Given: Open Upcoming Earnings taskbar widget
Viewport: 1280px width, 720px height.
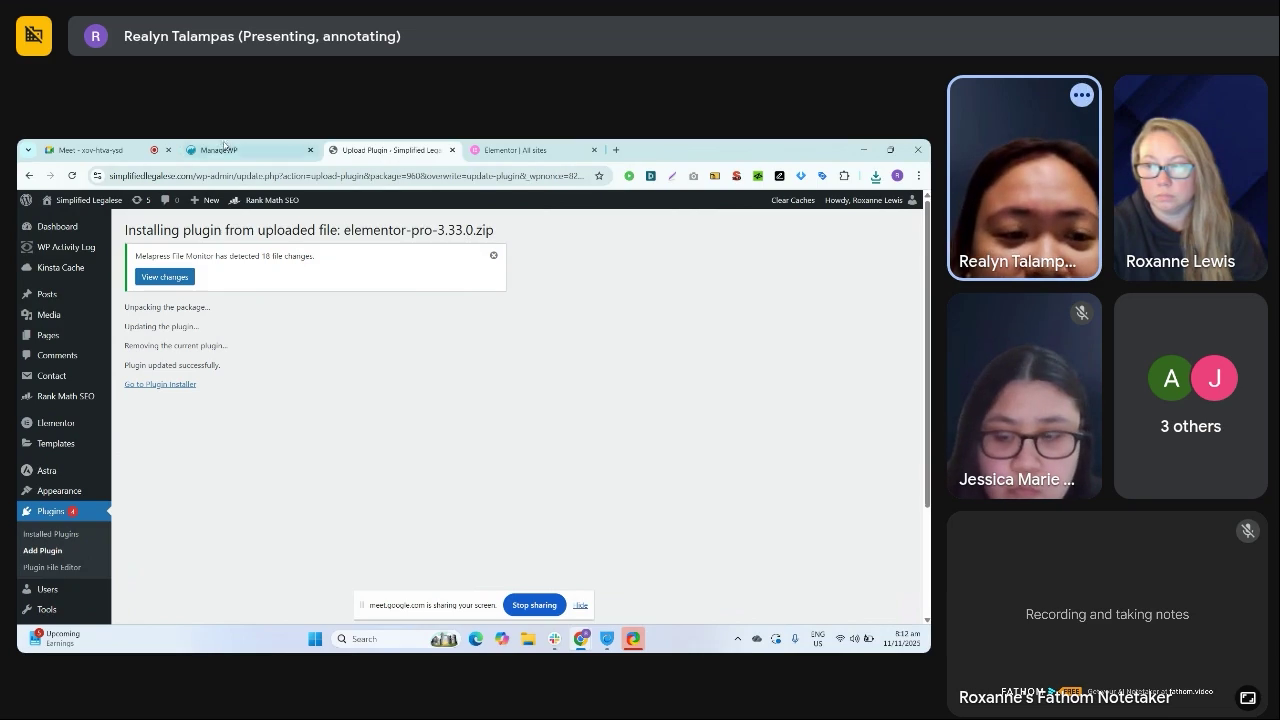Looking at the screenshot, I should pos(55,639).
